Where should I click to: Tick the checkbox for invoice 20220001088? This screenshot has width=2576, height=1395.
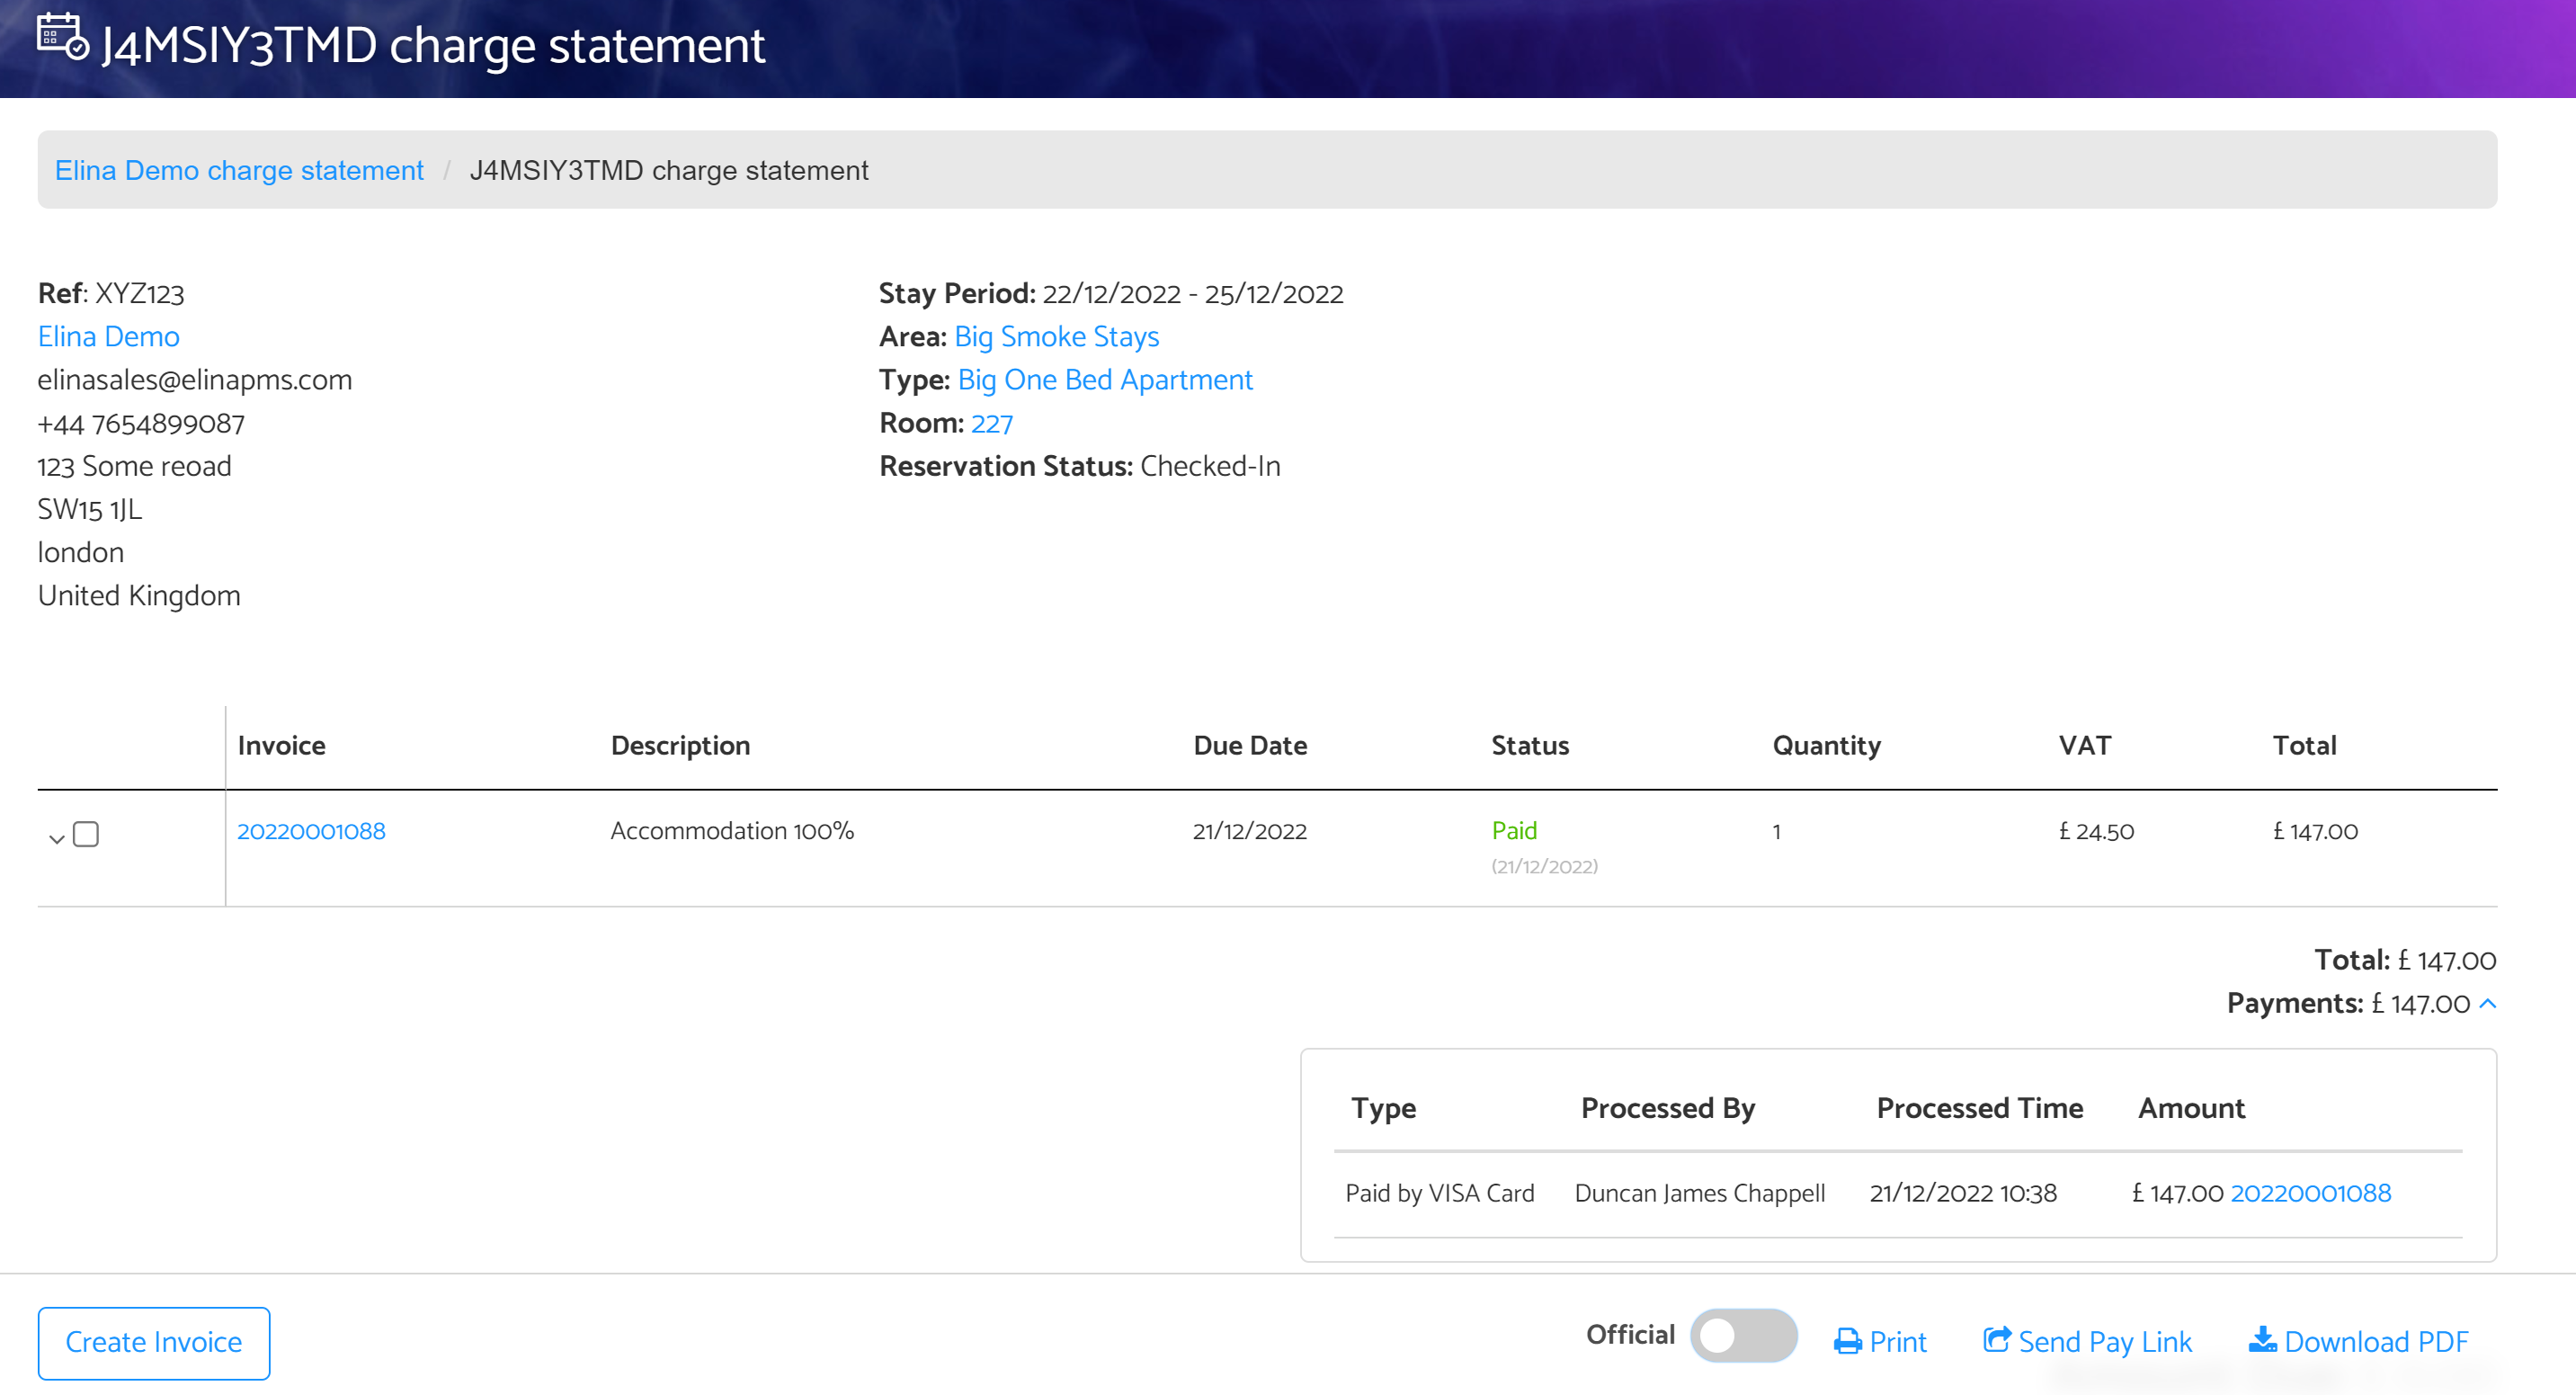(x=86, y=834)
